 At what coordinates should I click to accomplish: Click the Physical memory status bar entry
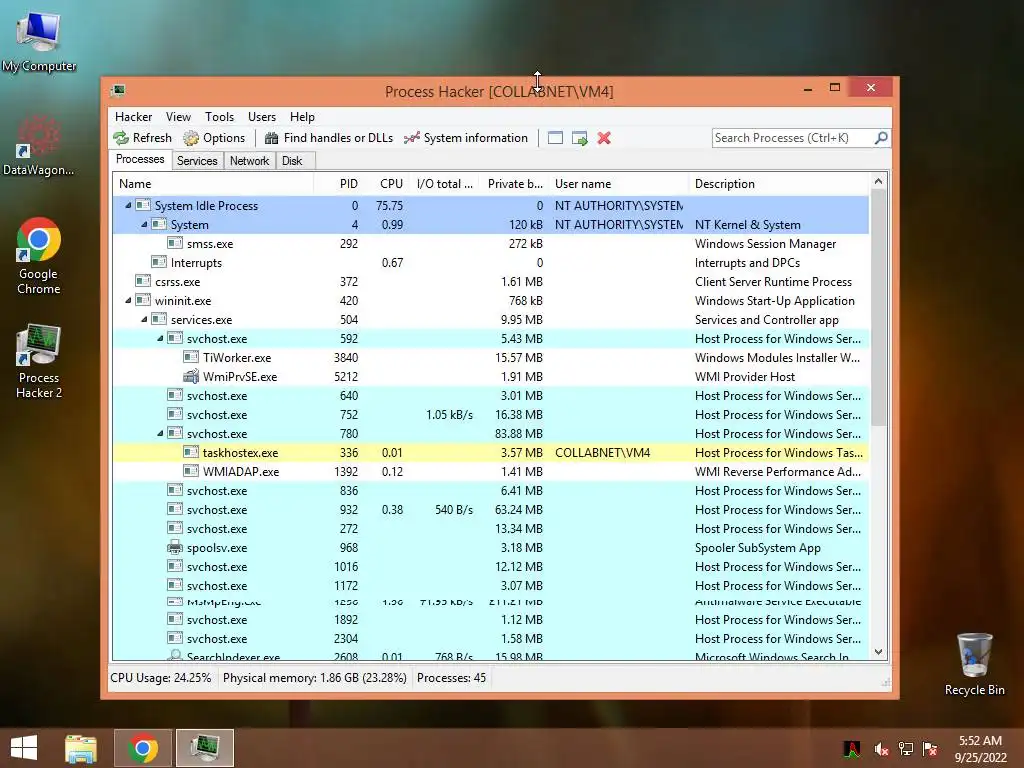coord(315,678)
